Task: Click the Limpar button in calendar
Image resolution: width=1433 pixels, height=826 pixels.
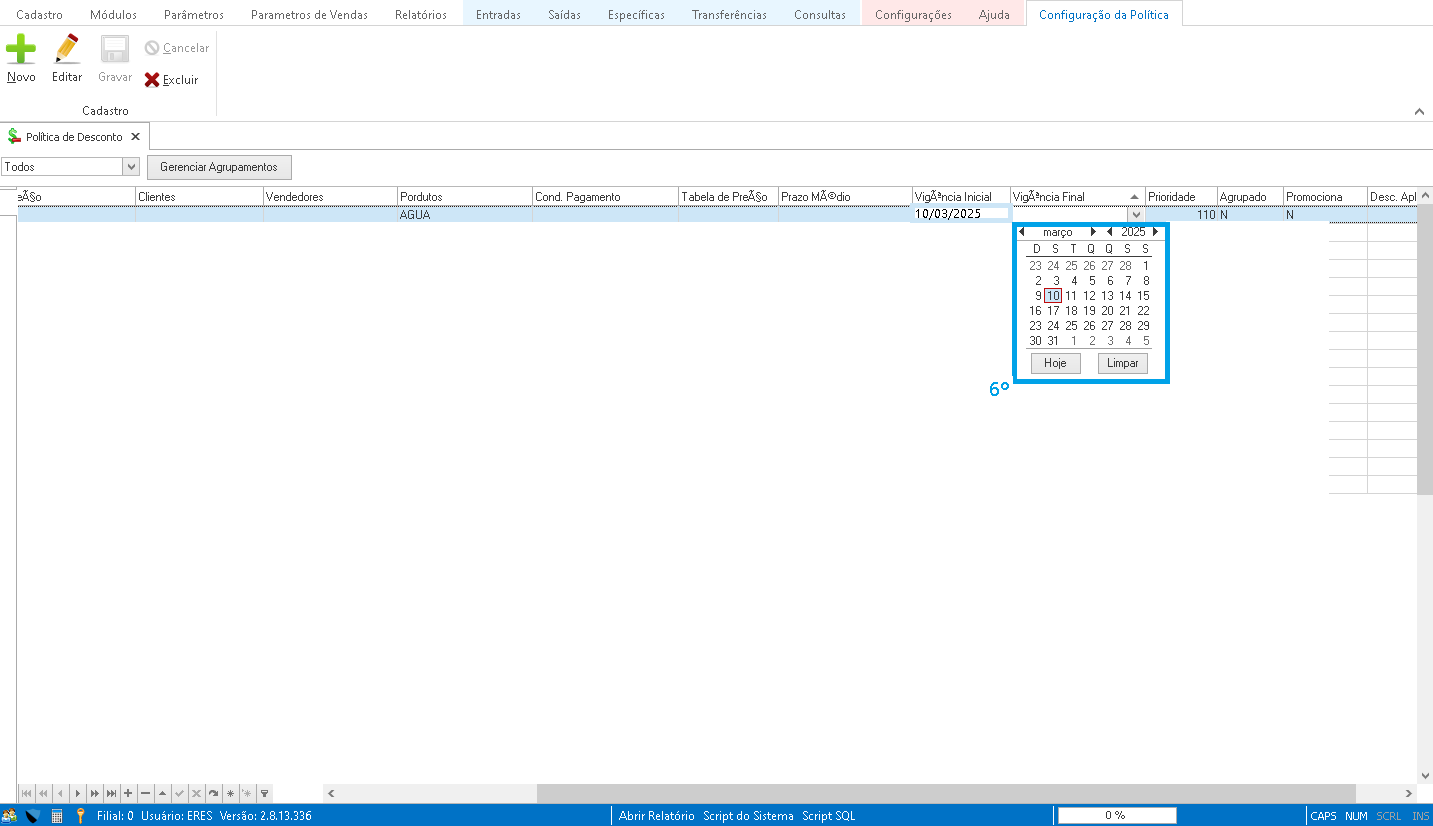Action: [1122, 363]
